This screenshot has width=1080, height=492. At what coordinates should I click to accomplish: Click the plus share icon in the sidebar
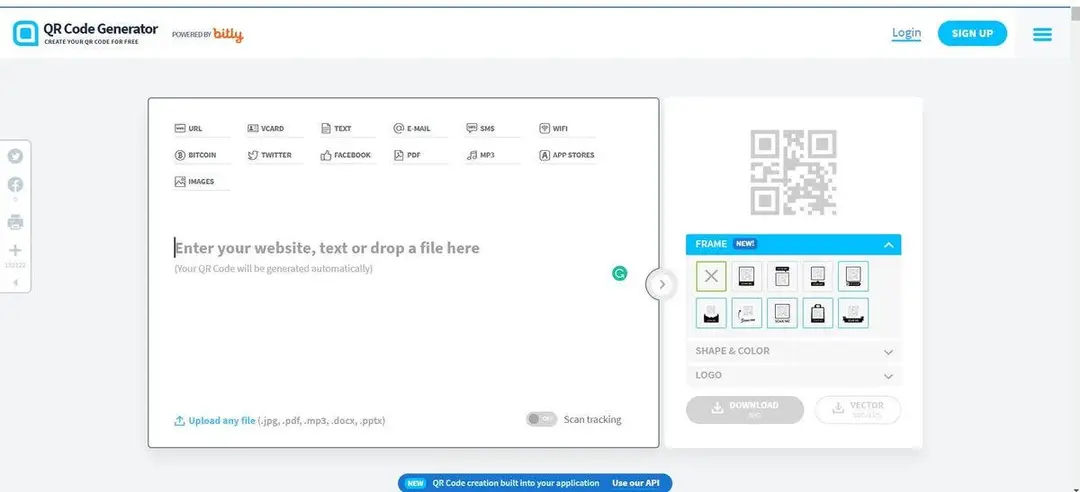(15, 251)
